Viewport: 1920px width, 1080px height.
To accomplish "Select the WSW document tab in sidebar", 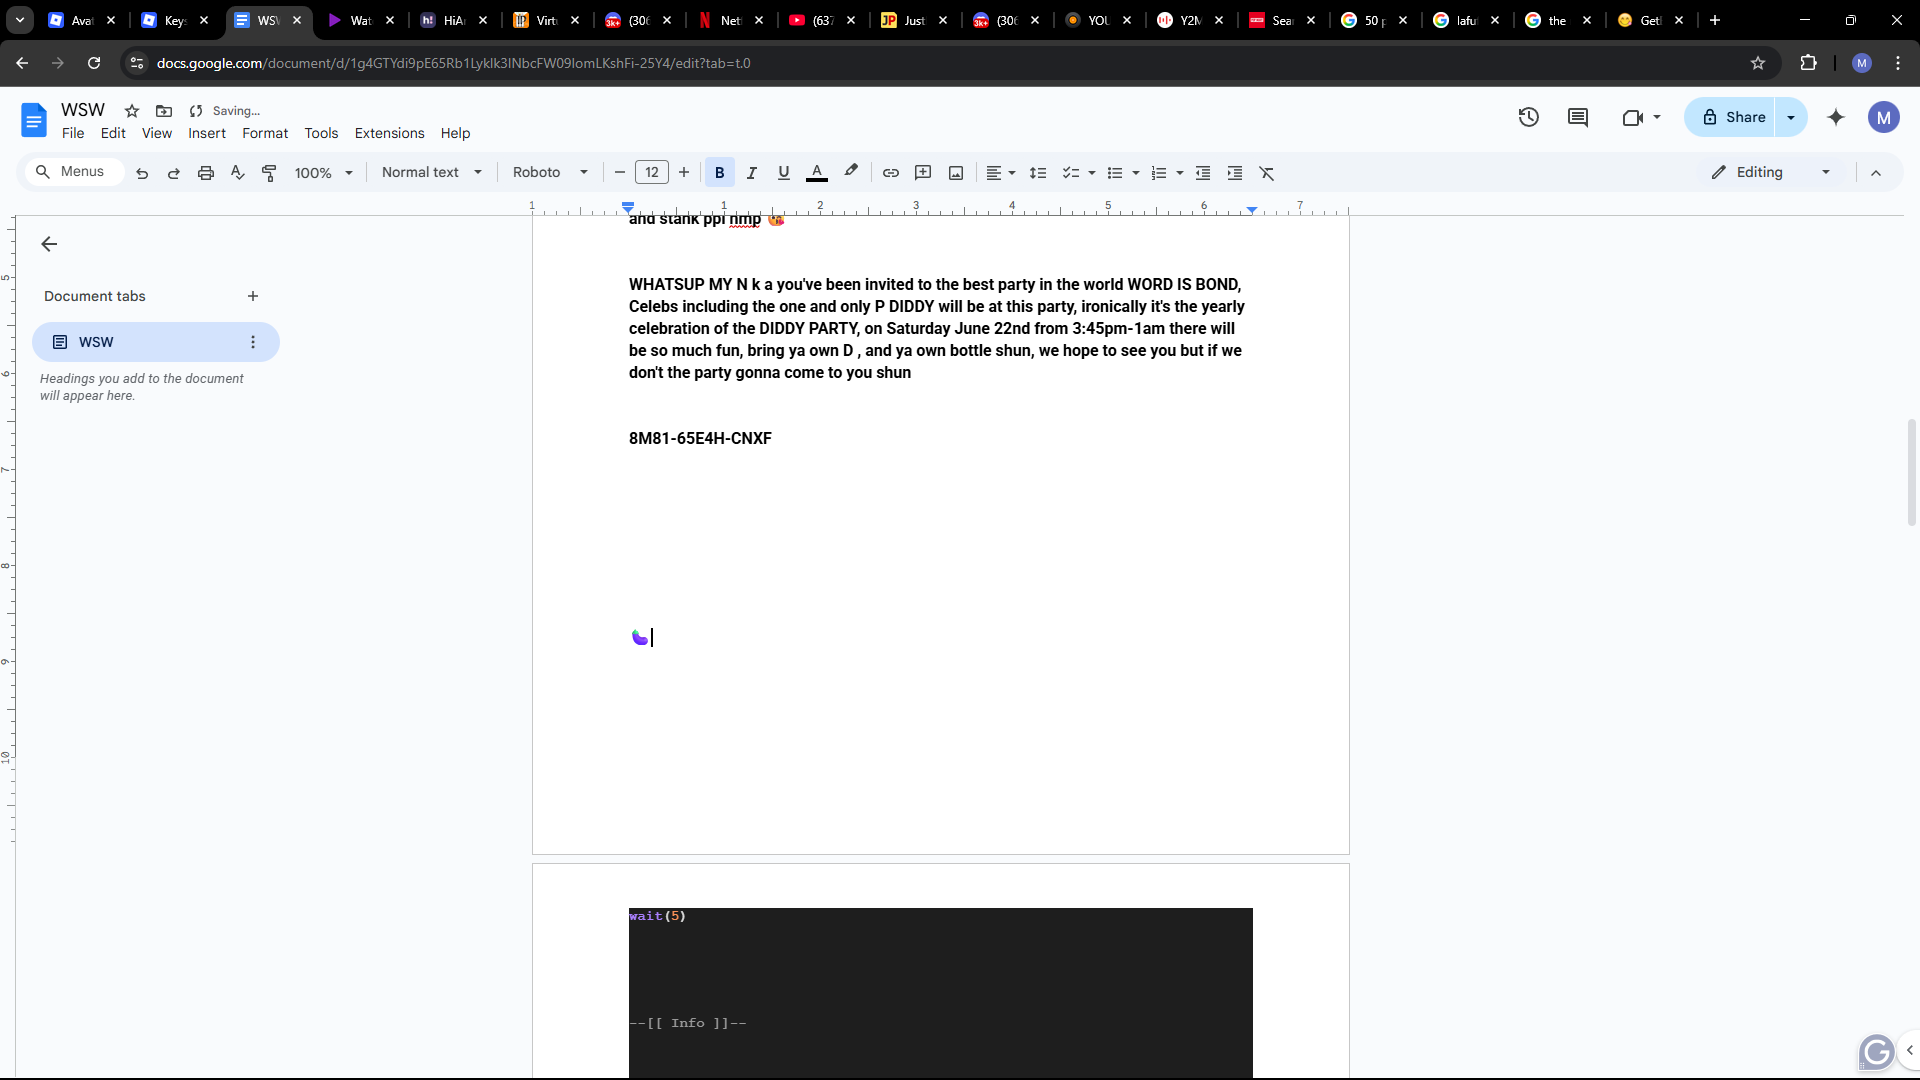I will pyautogui.click(x=156, y=342).
